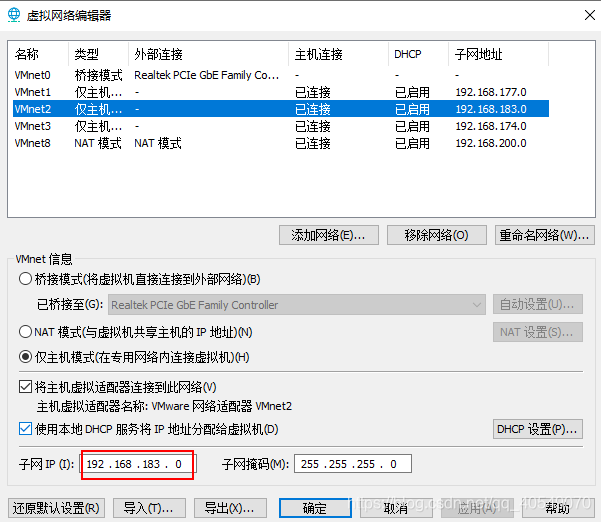Select the VMnet8 row
Viewport: 601px width, 522px height.
[x=281, y=143]
